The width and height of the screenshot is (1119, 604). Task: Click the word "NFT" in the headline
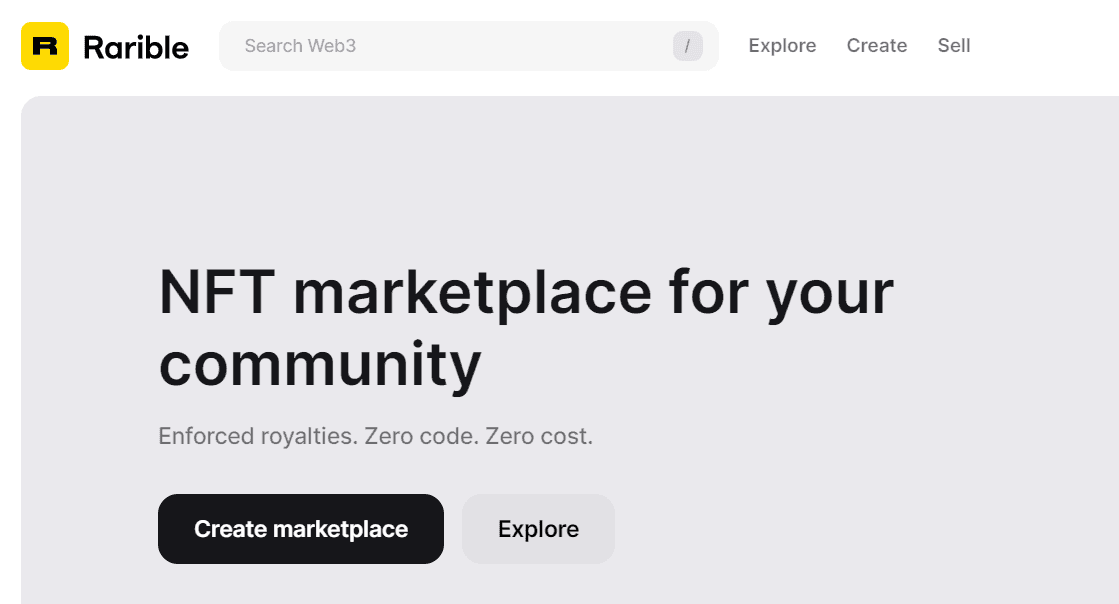[x=217, y=293]
